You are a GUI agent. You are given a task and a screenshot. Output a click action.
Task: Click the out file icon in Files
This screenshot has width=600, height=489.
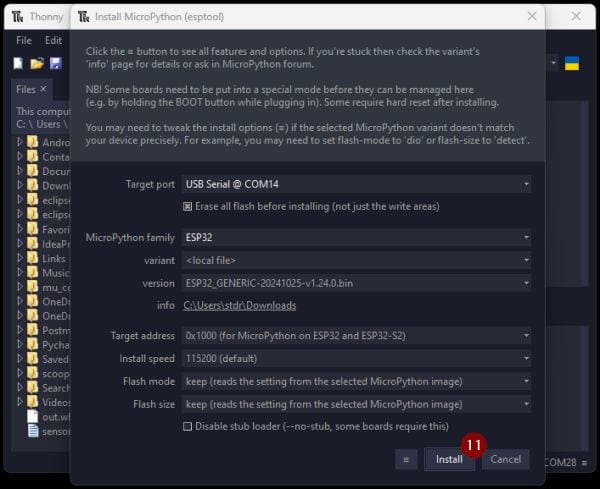33,416
